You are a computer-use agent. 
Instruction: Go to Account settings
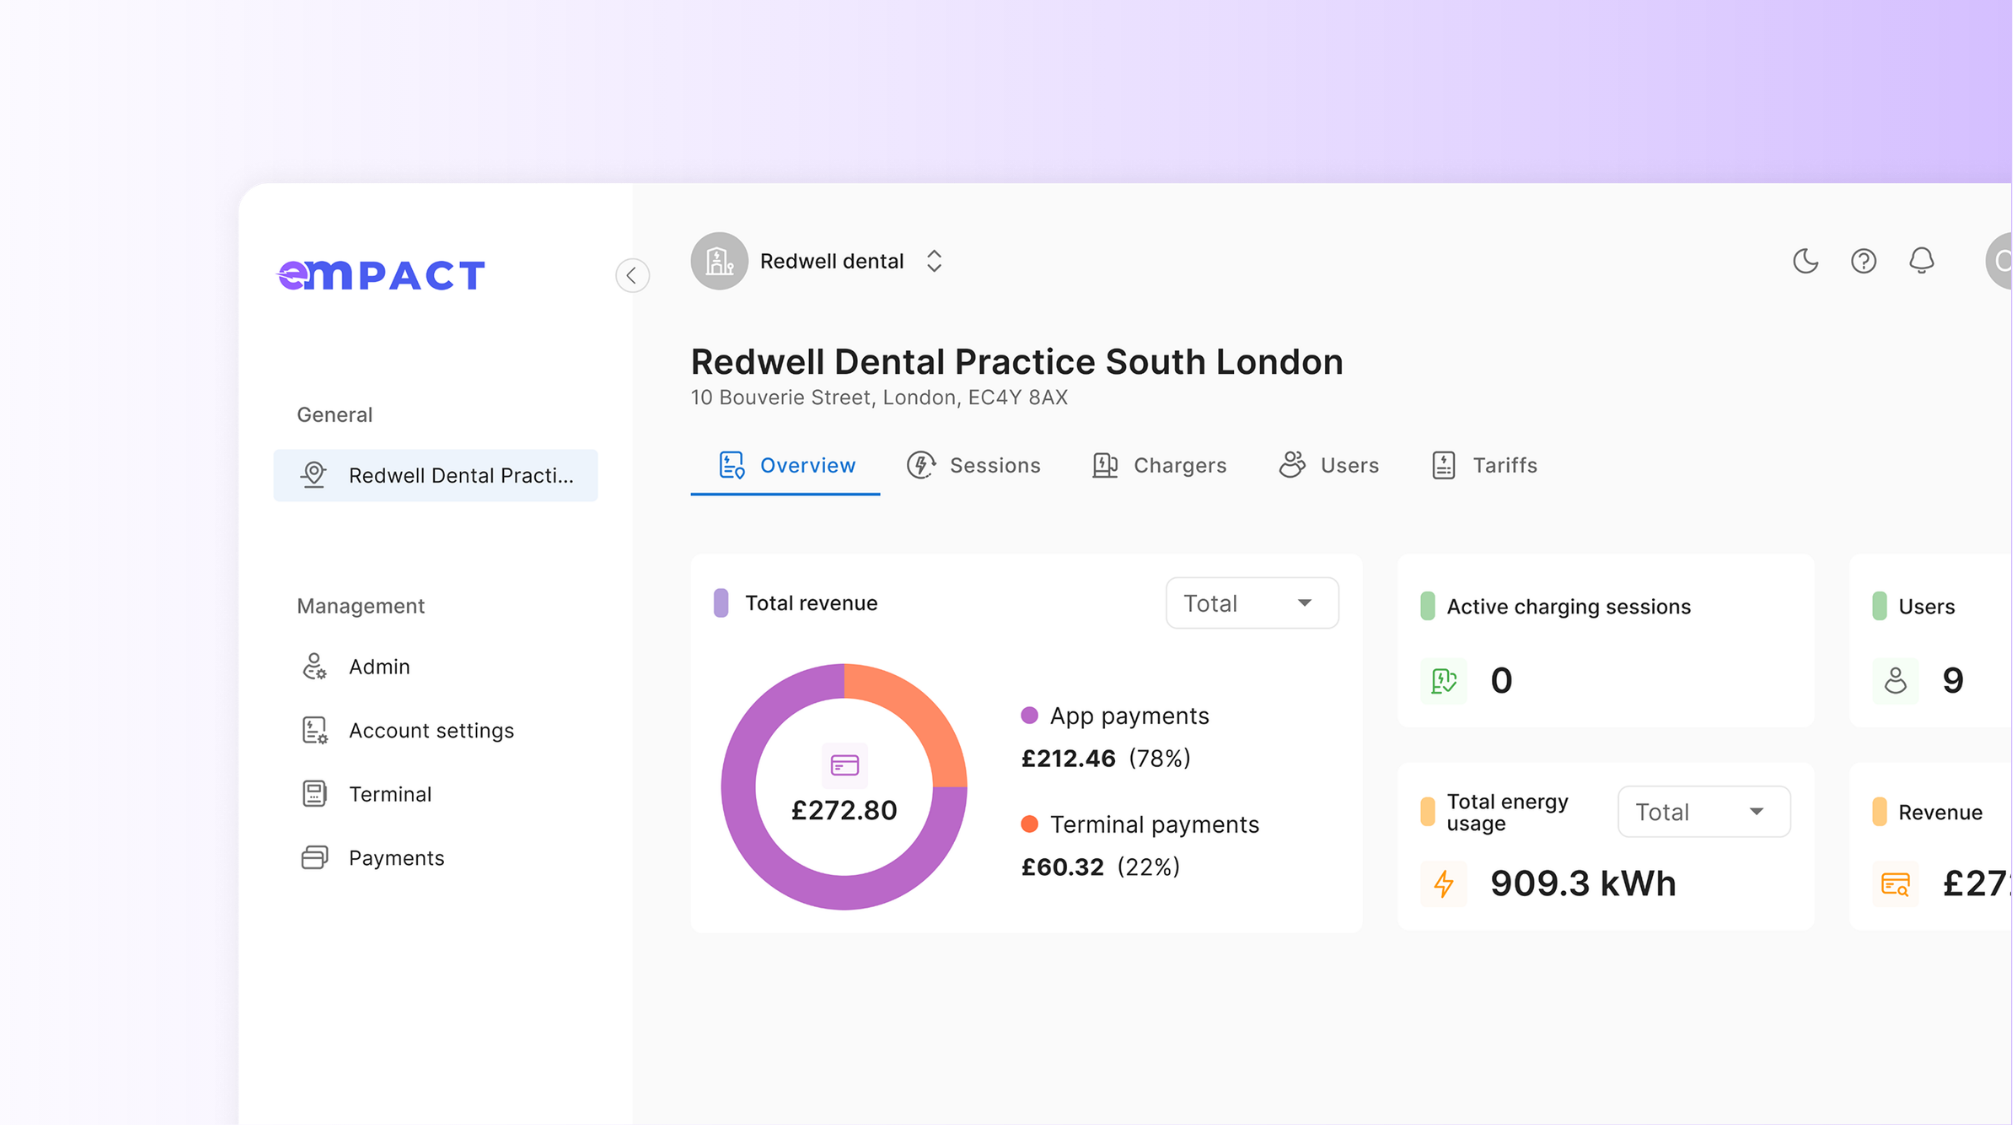(430, 730)
